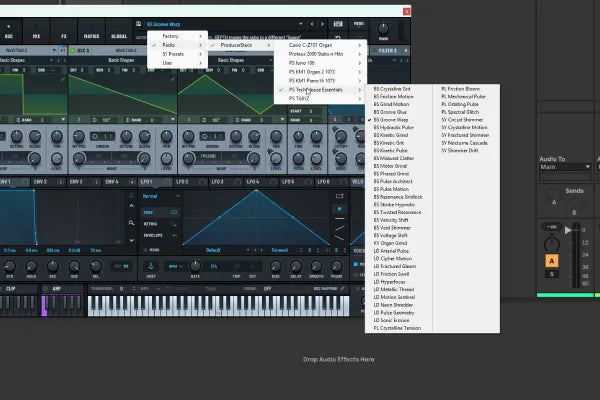Viewport: 600px width, 400px height.
Task: Click the LFO anchor icon
Action: (151, 266)
